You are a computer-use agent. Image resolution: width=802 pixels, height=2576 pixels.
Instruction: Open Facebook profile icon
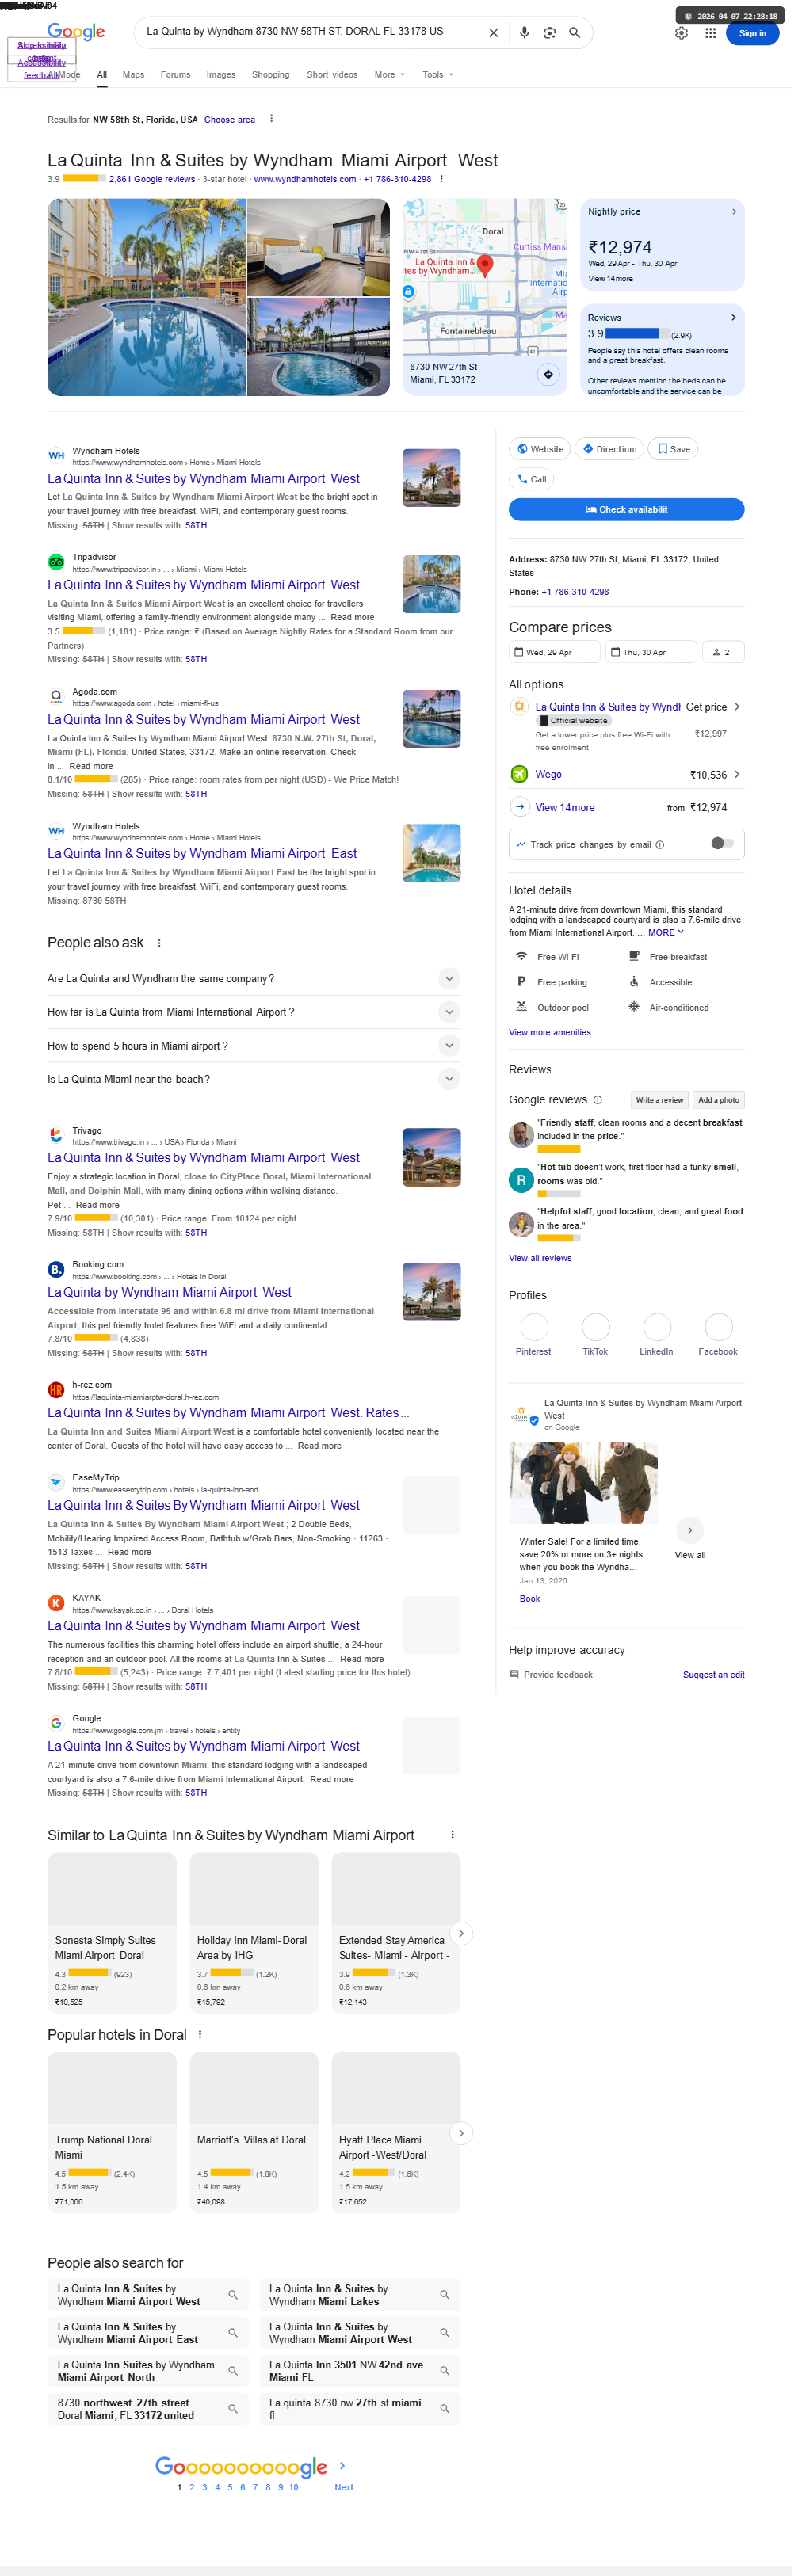pos(718,1326)
